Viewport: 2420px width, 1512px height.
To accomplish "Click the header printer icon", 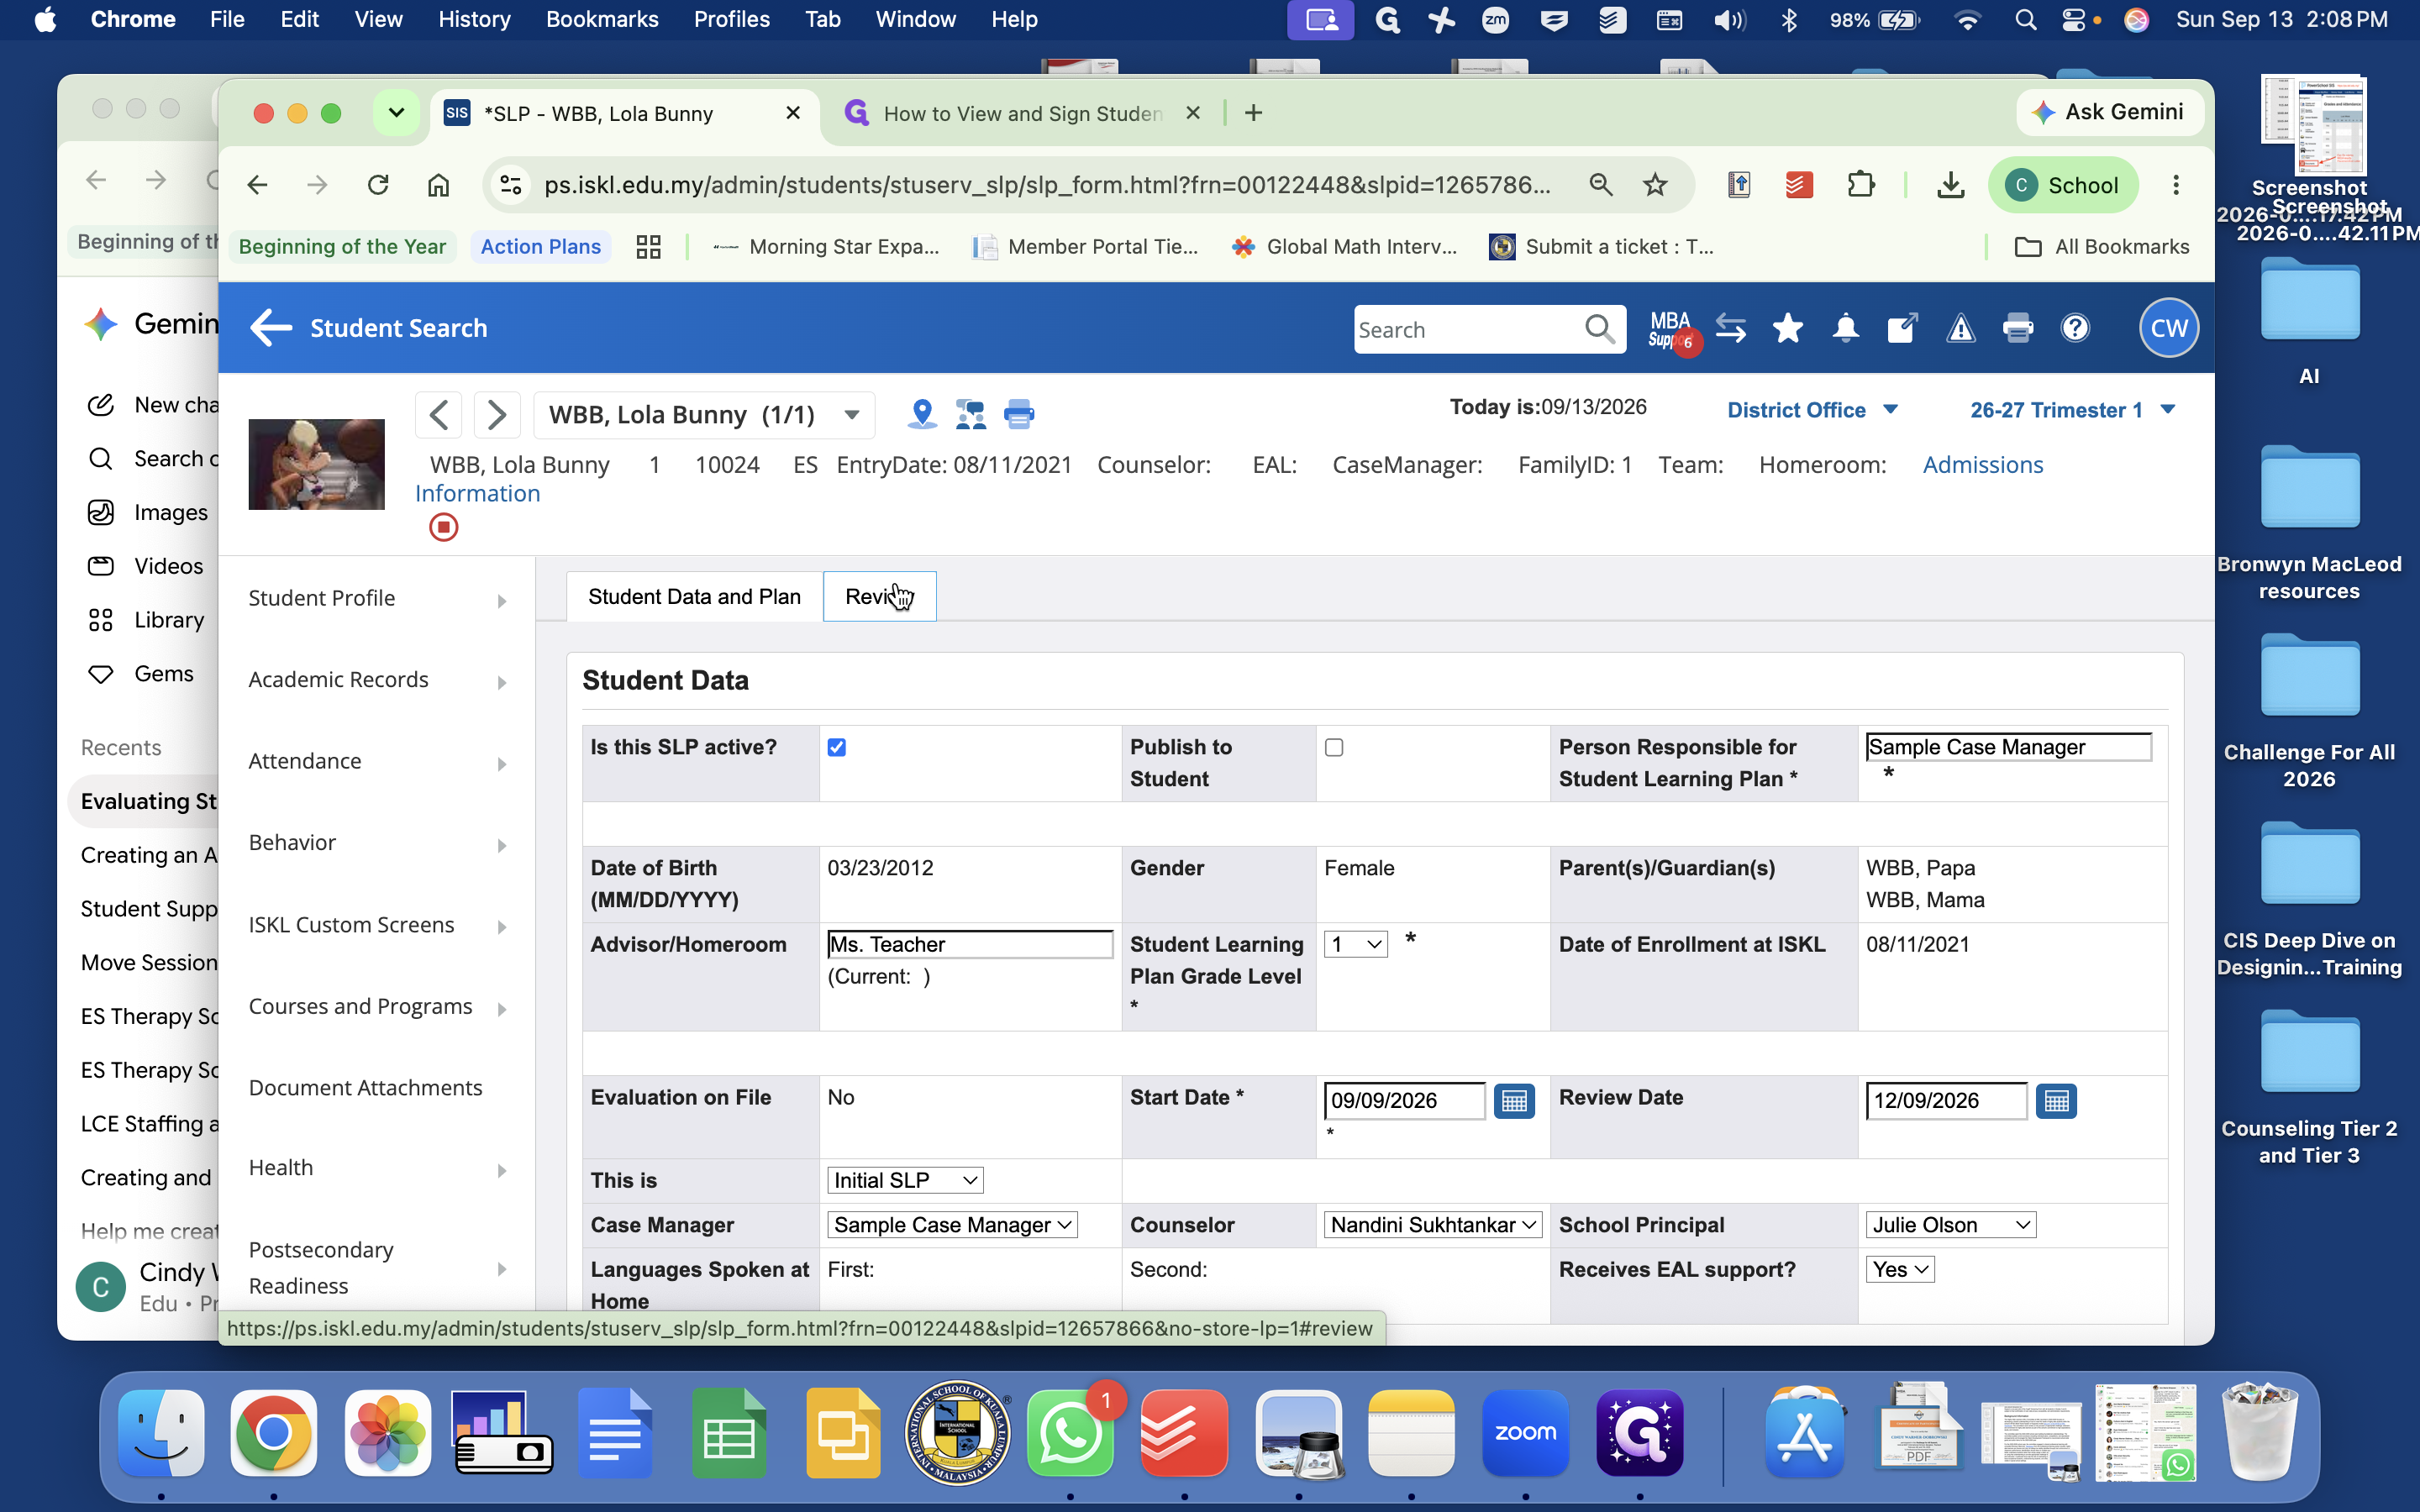I will (2017, 328).
